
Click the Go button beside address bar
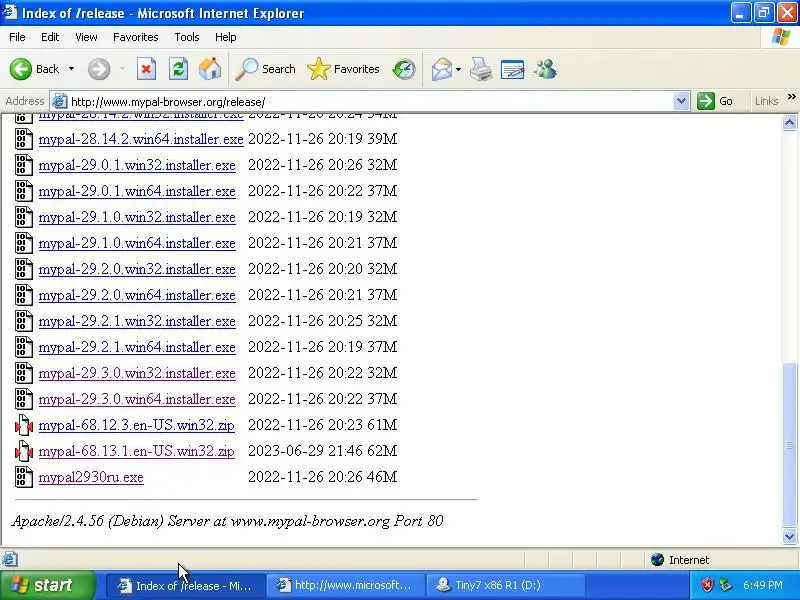[x=716, y=101]
